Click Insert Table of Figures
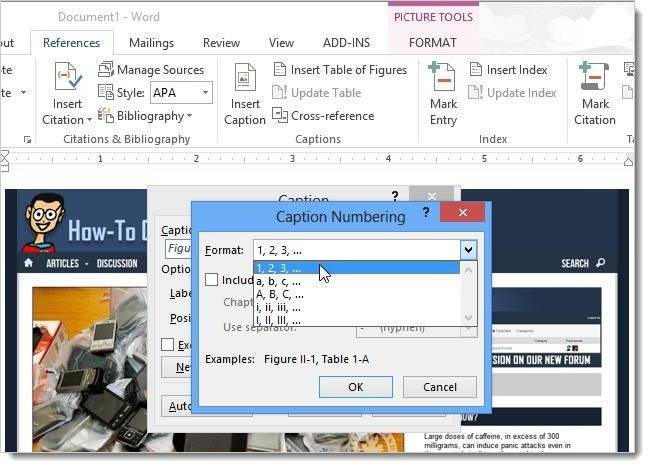 click(x=340, y=70)
